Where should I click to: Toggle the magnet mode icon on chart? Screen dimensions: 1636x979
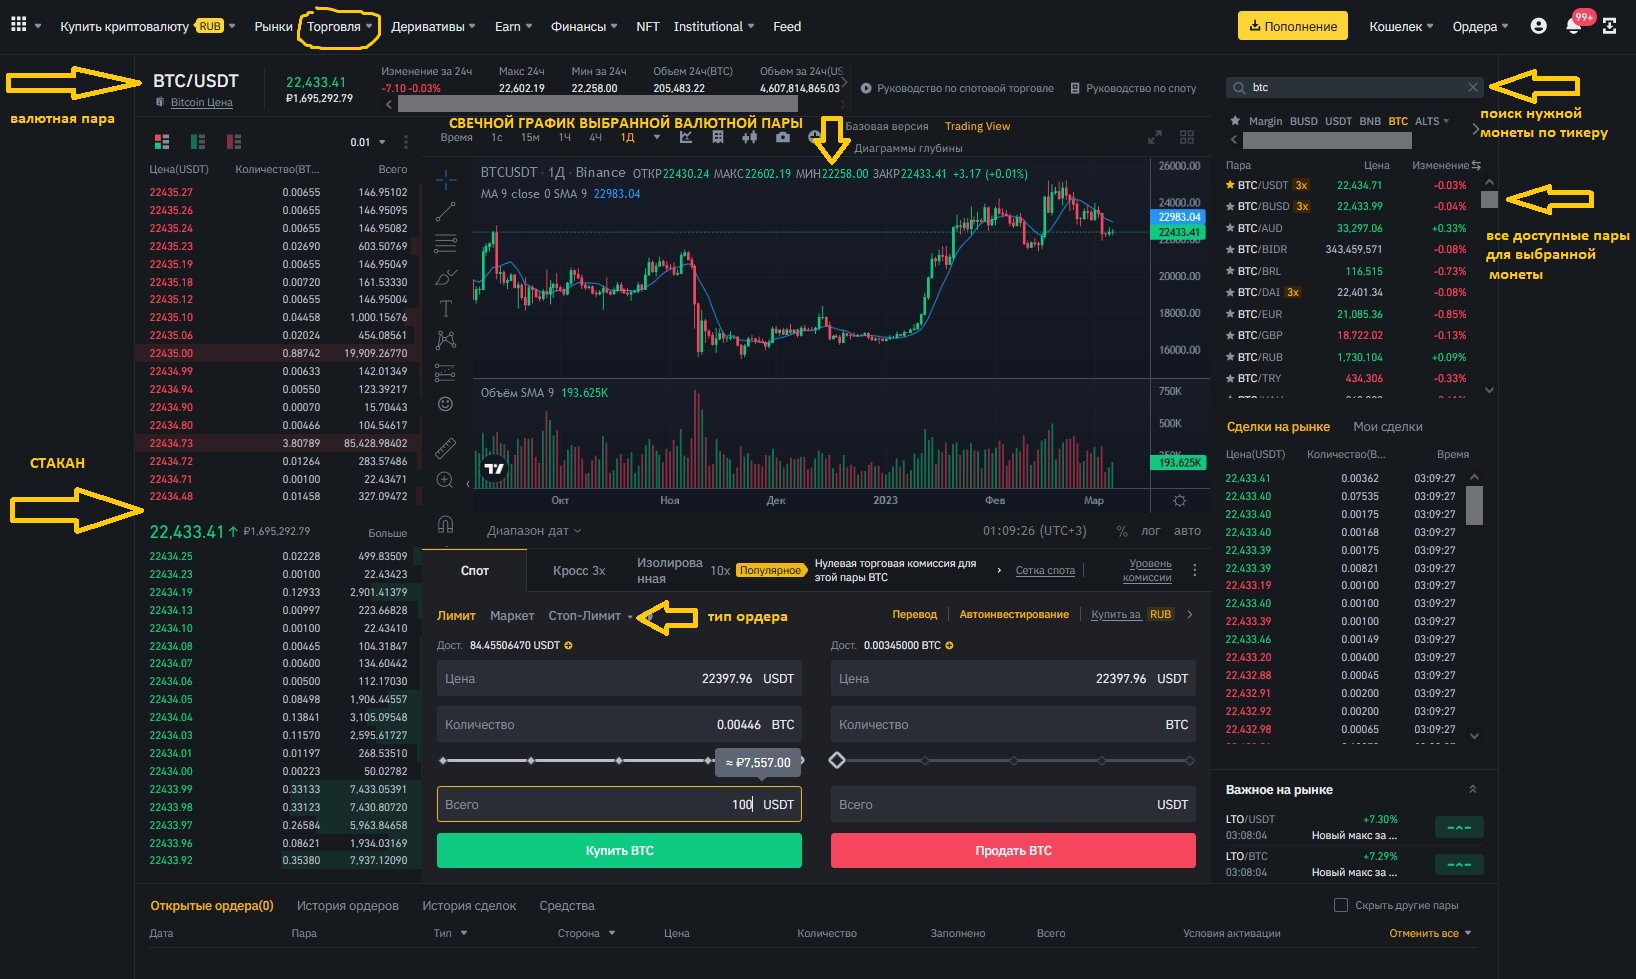pyautogui.click(x=446, y=524)
